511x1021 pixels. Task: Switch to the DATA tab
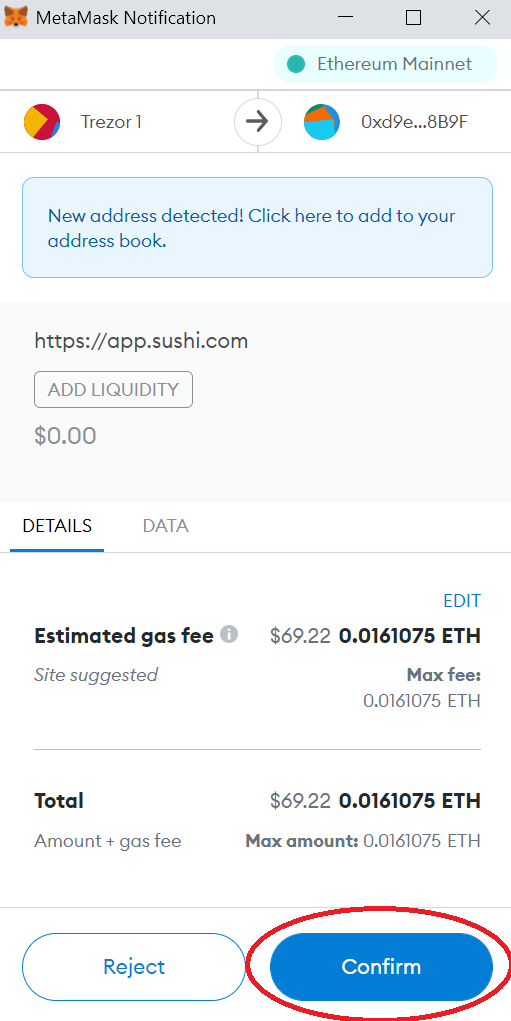(x=165, y=526)
